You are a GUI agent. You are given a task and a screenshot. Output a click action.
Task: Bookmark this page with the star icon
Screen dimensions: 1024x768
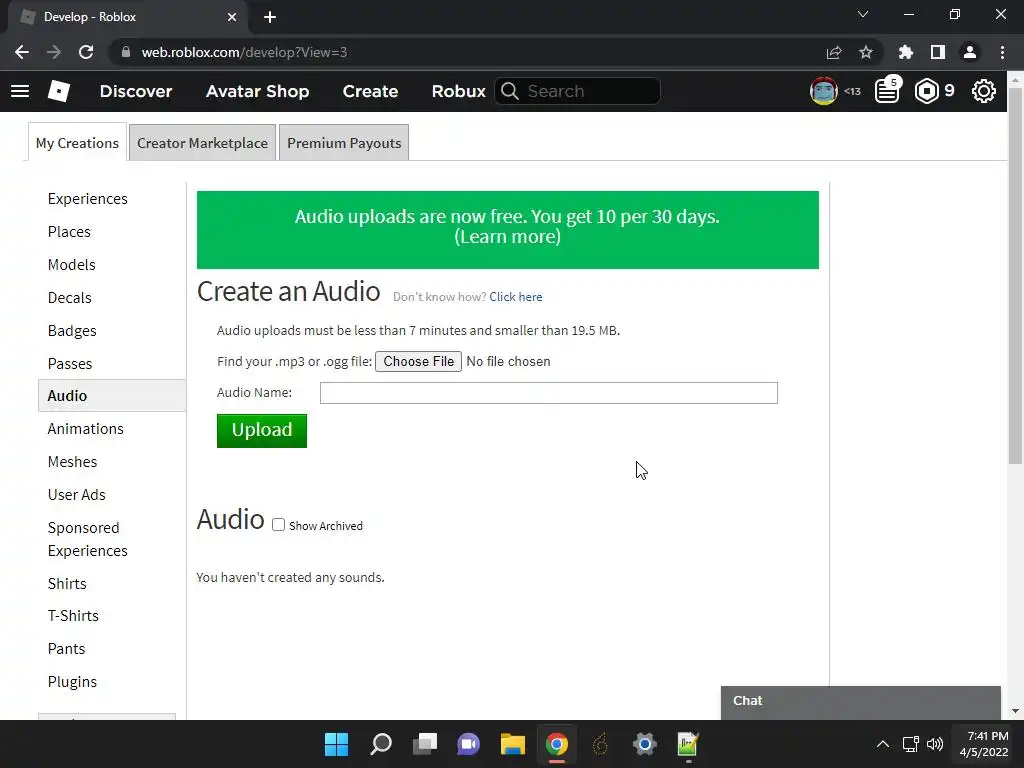click(x=866, y=52)
